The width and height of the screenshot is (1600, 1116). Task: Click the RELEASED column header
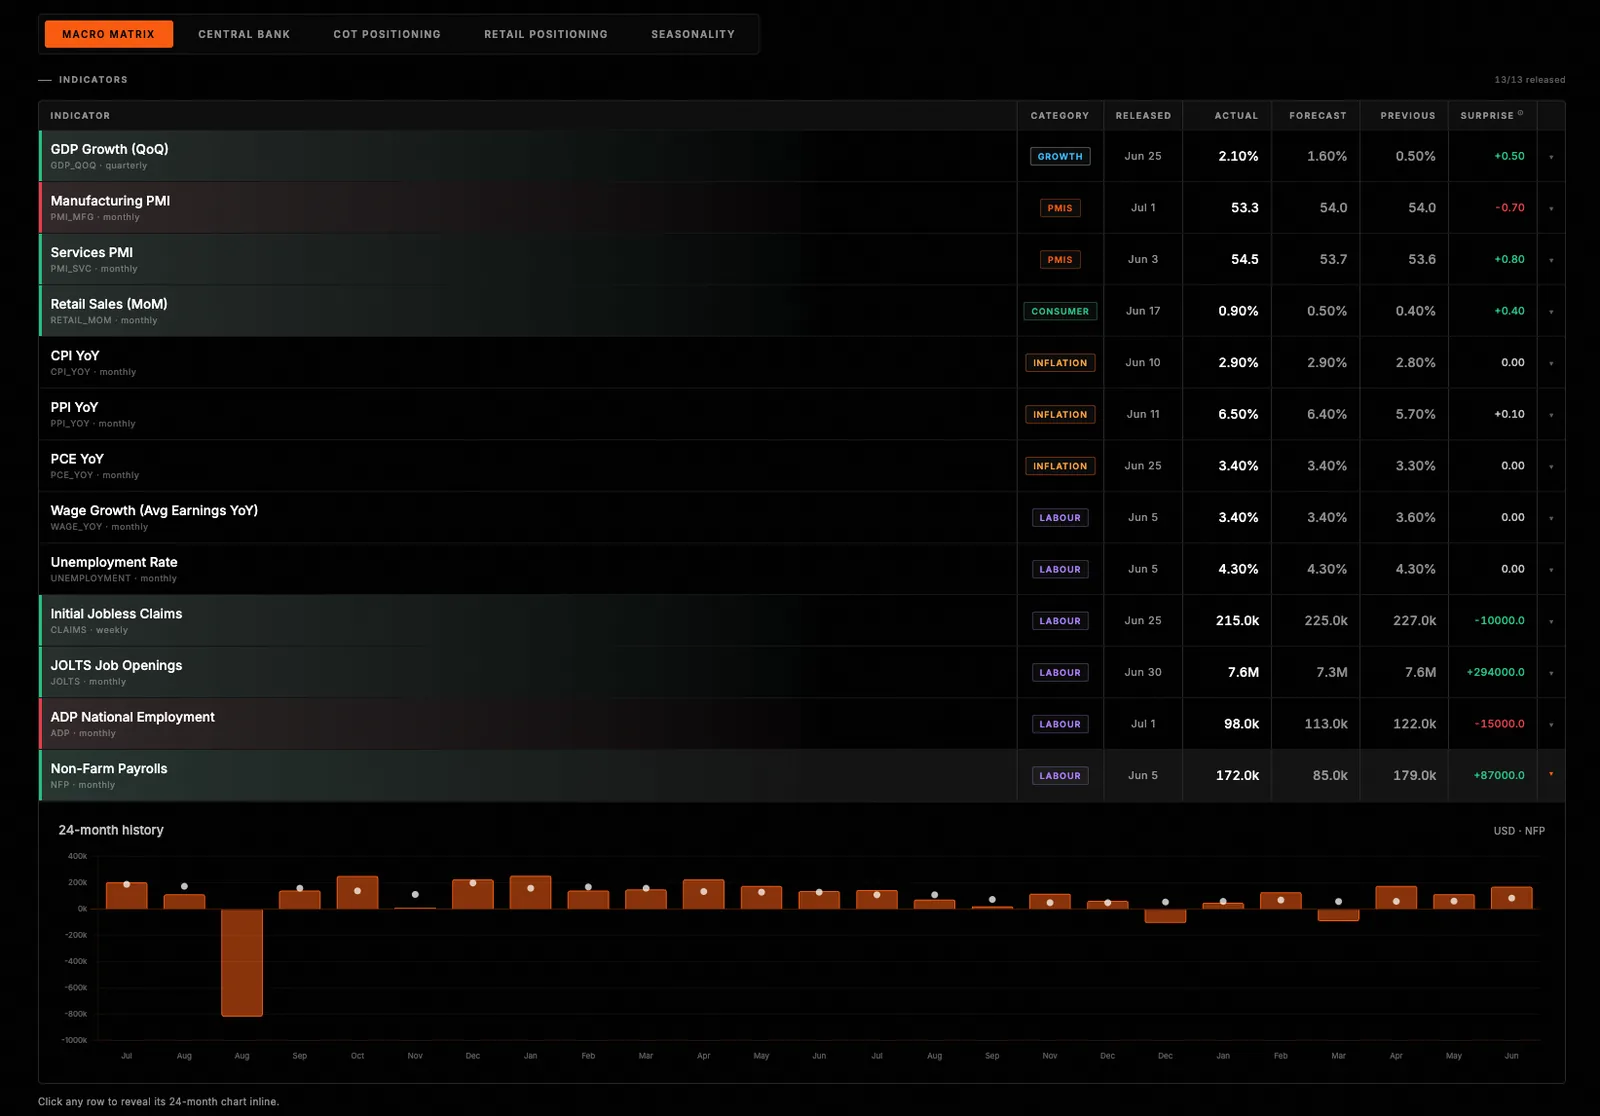pos(1143,116)
